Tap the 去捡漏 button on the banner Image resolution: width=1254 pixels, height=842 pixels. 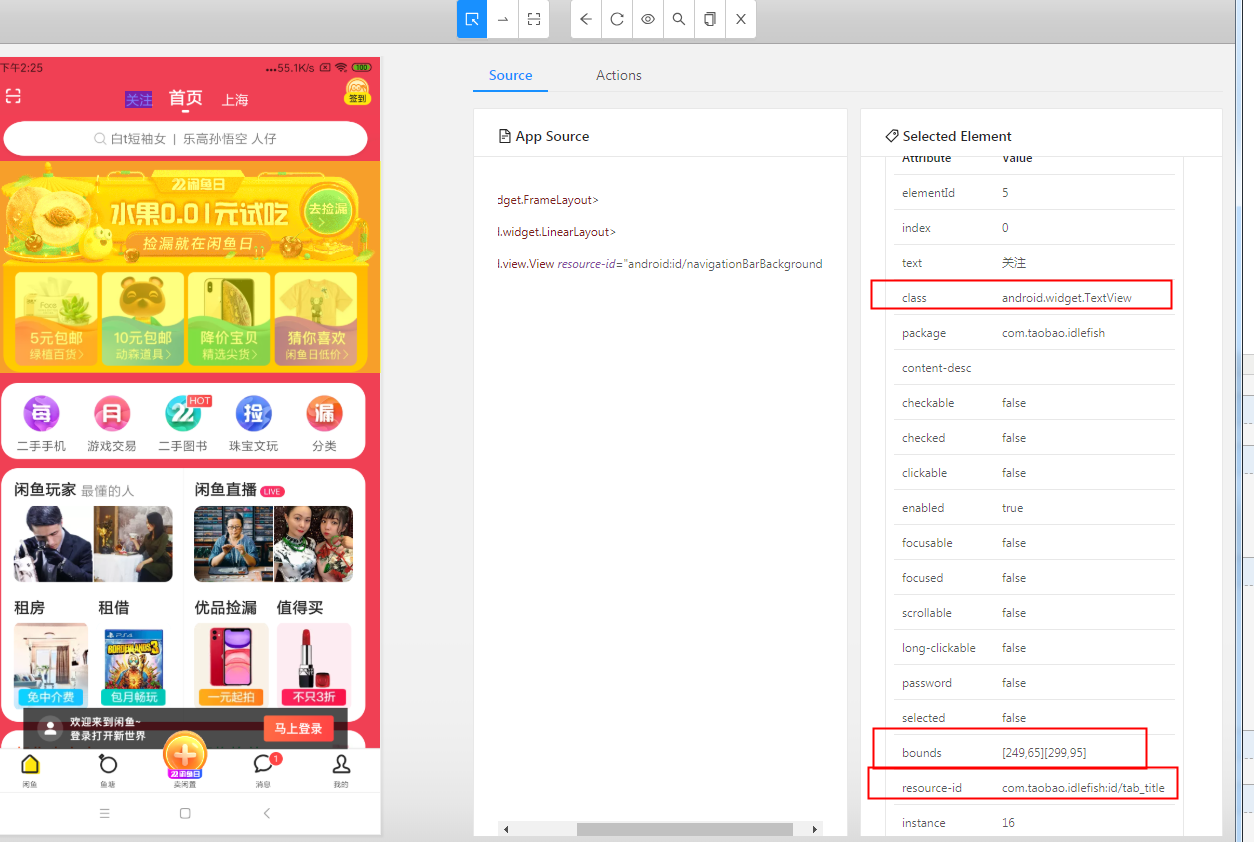pyautogui.click(x=328, y=209)
